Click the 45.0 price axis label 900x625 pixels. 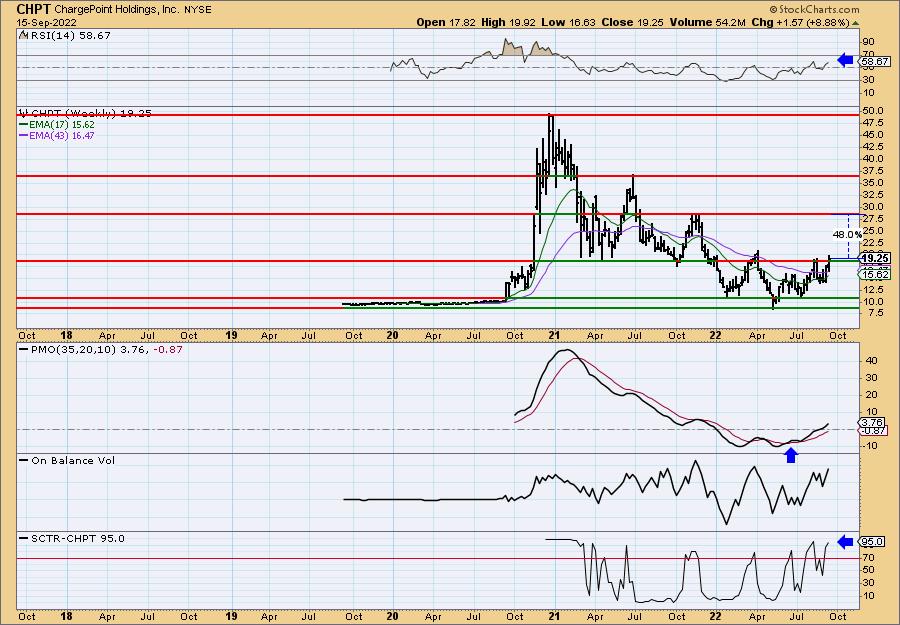click(x=873, y=134)
